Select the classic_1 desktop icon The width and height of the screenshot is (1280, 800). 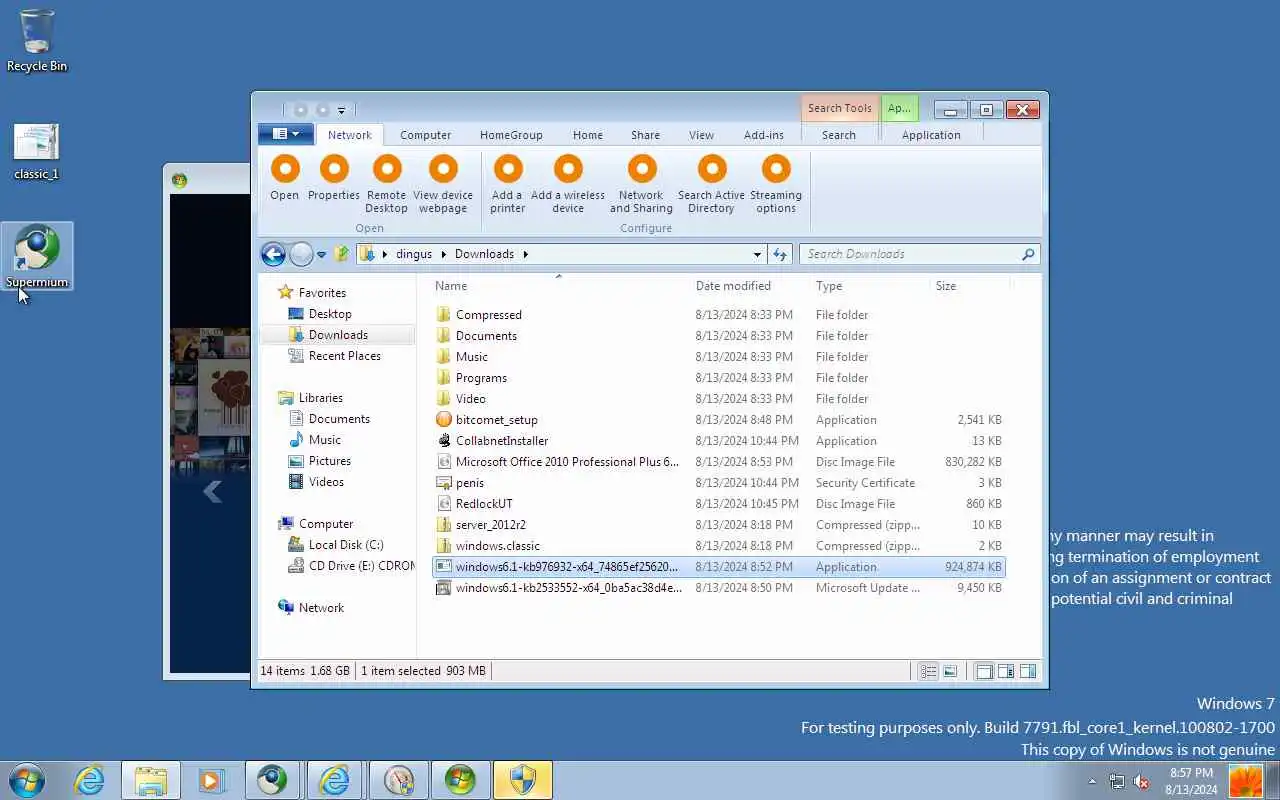37,152
